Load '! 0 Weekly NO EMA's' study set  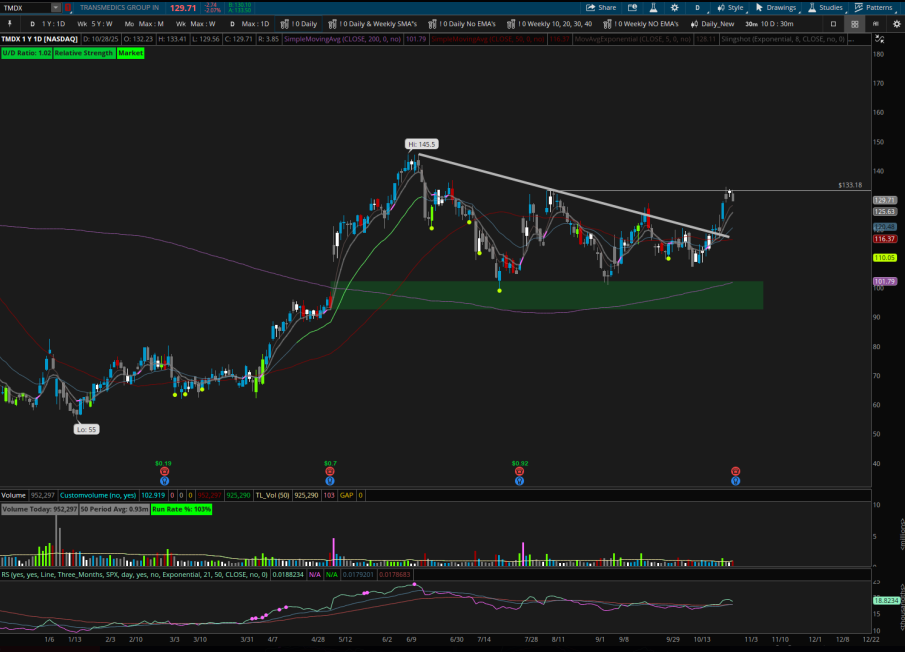pyautogui.click(x=641, y=24)
